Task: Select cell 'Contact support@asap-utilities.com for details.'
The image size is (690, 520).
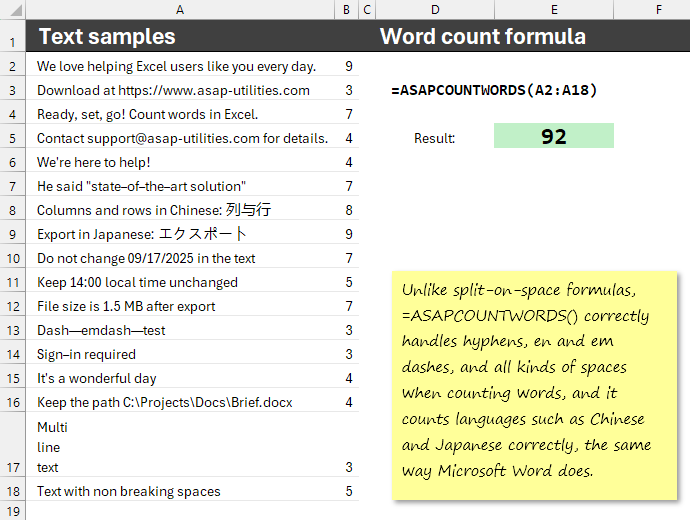Action: [x=180, y=138]
